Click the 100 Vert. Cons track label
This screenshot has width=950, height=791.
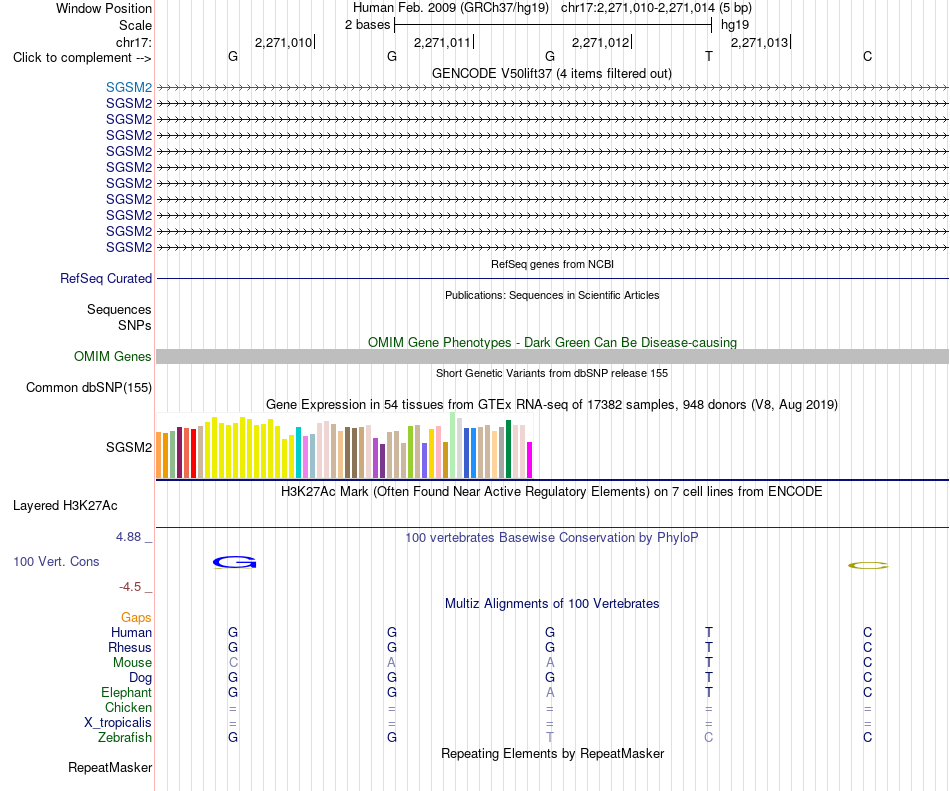click(56, 561)
